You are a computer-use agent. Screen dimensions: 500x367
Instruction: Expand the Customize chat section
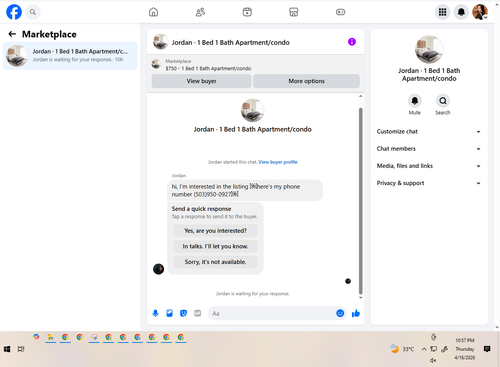[x=429, y=131]
